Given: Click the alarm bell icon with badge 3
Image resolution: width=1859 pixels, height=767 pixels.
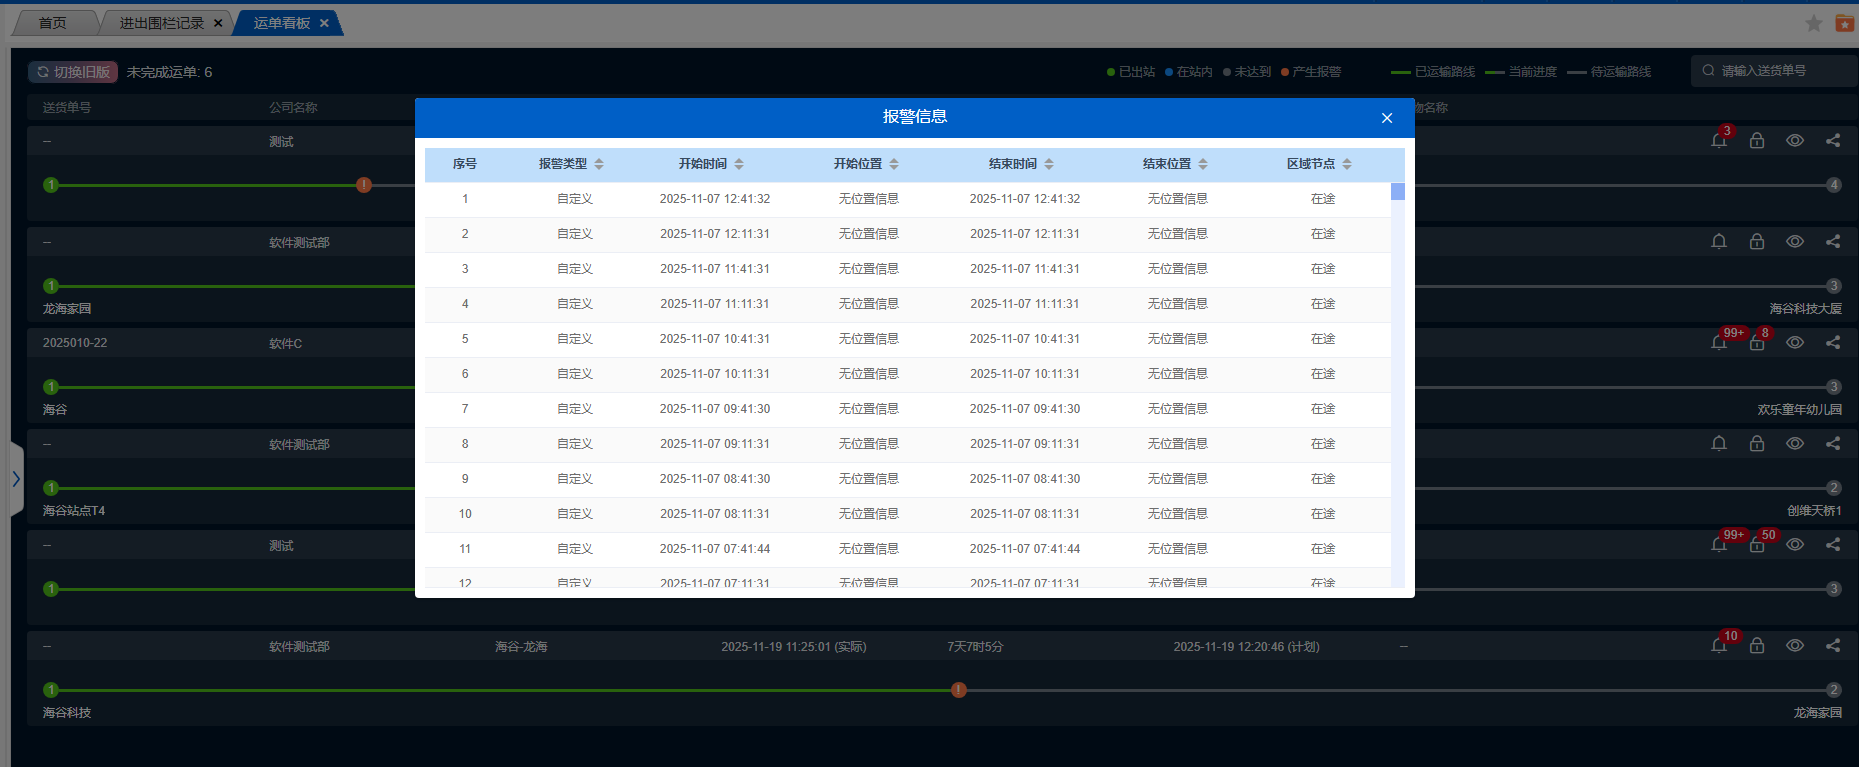Looking at the screenshot, I should [1719, 141].
